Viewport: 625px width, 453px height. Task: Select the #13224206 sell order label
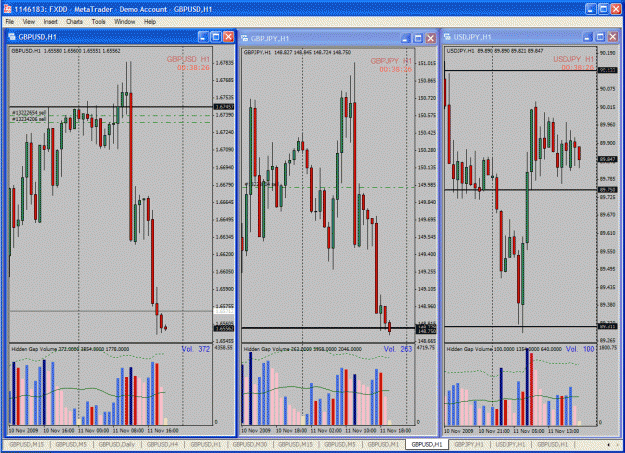(x=29, y=119)
